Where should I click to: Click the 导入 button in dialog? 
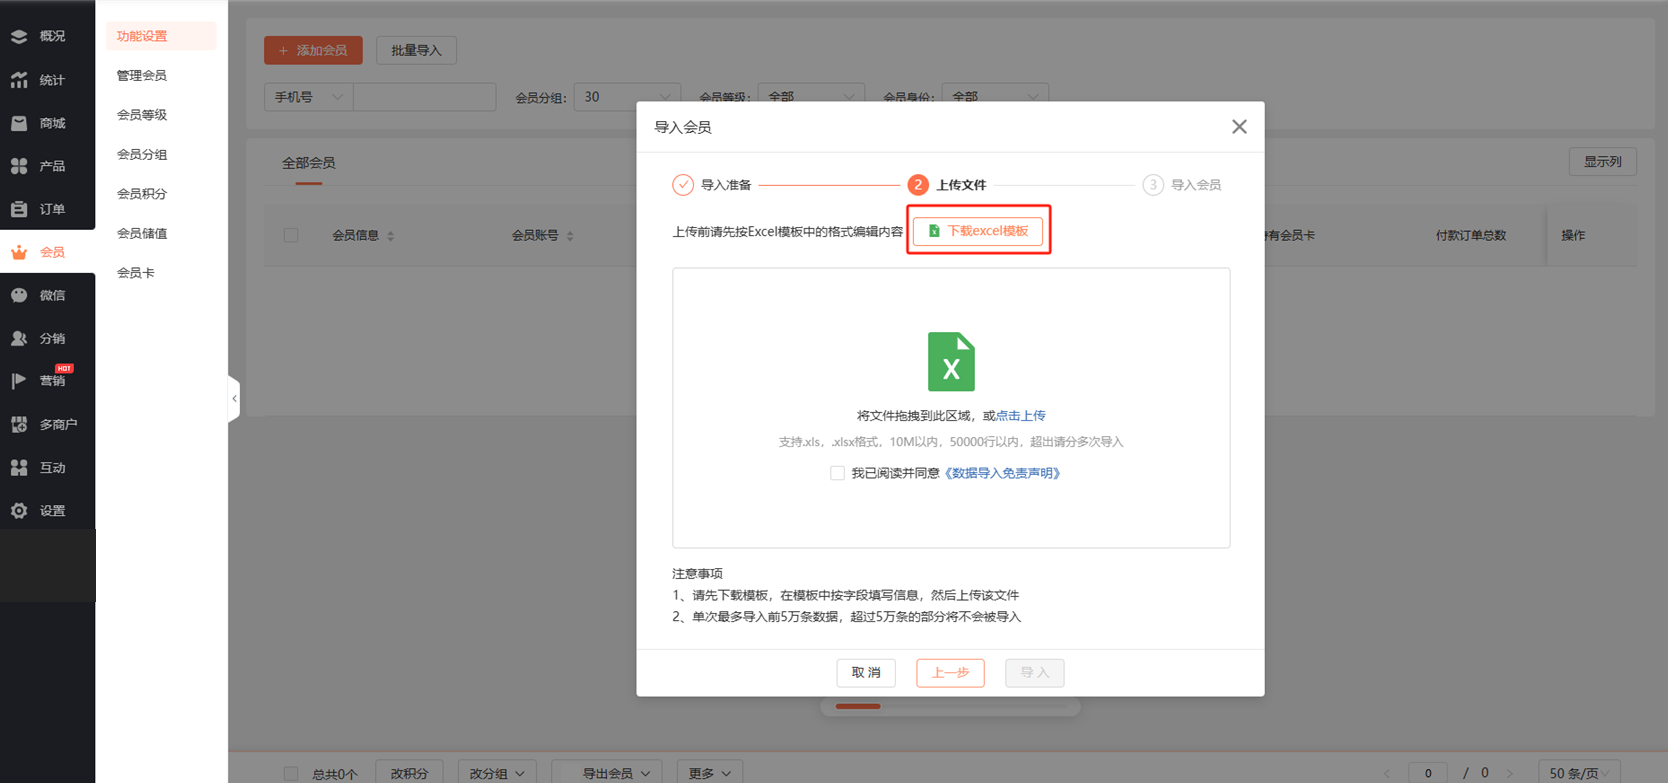pos(1034,673)
